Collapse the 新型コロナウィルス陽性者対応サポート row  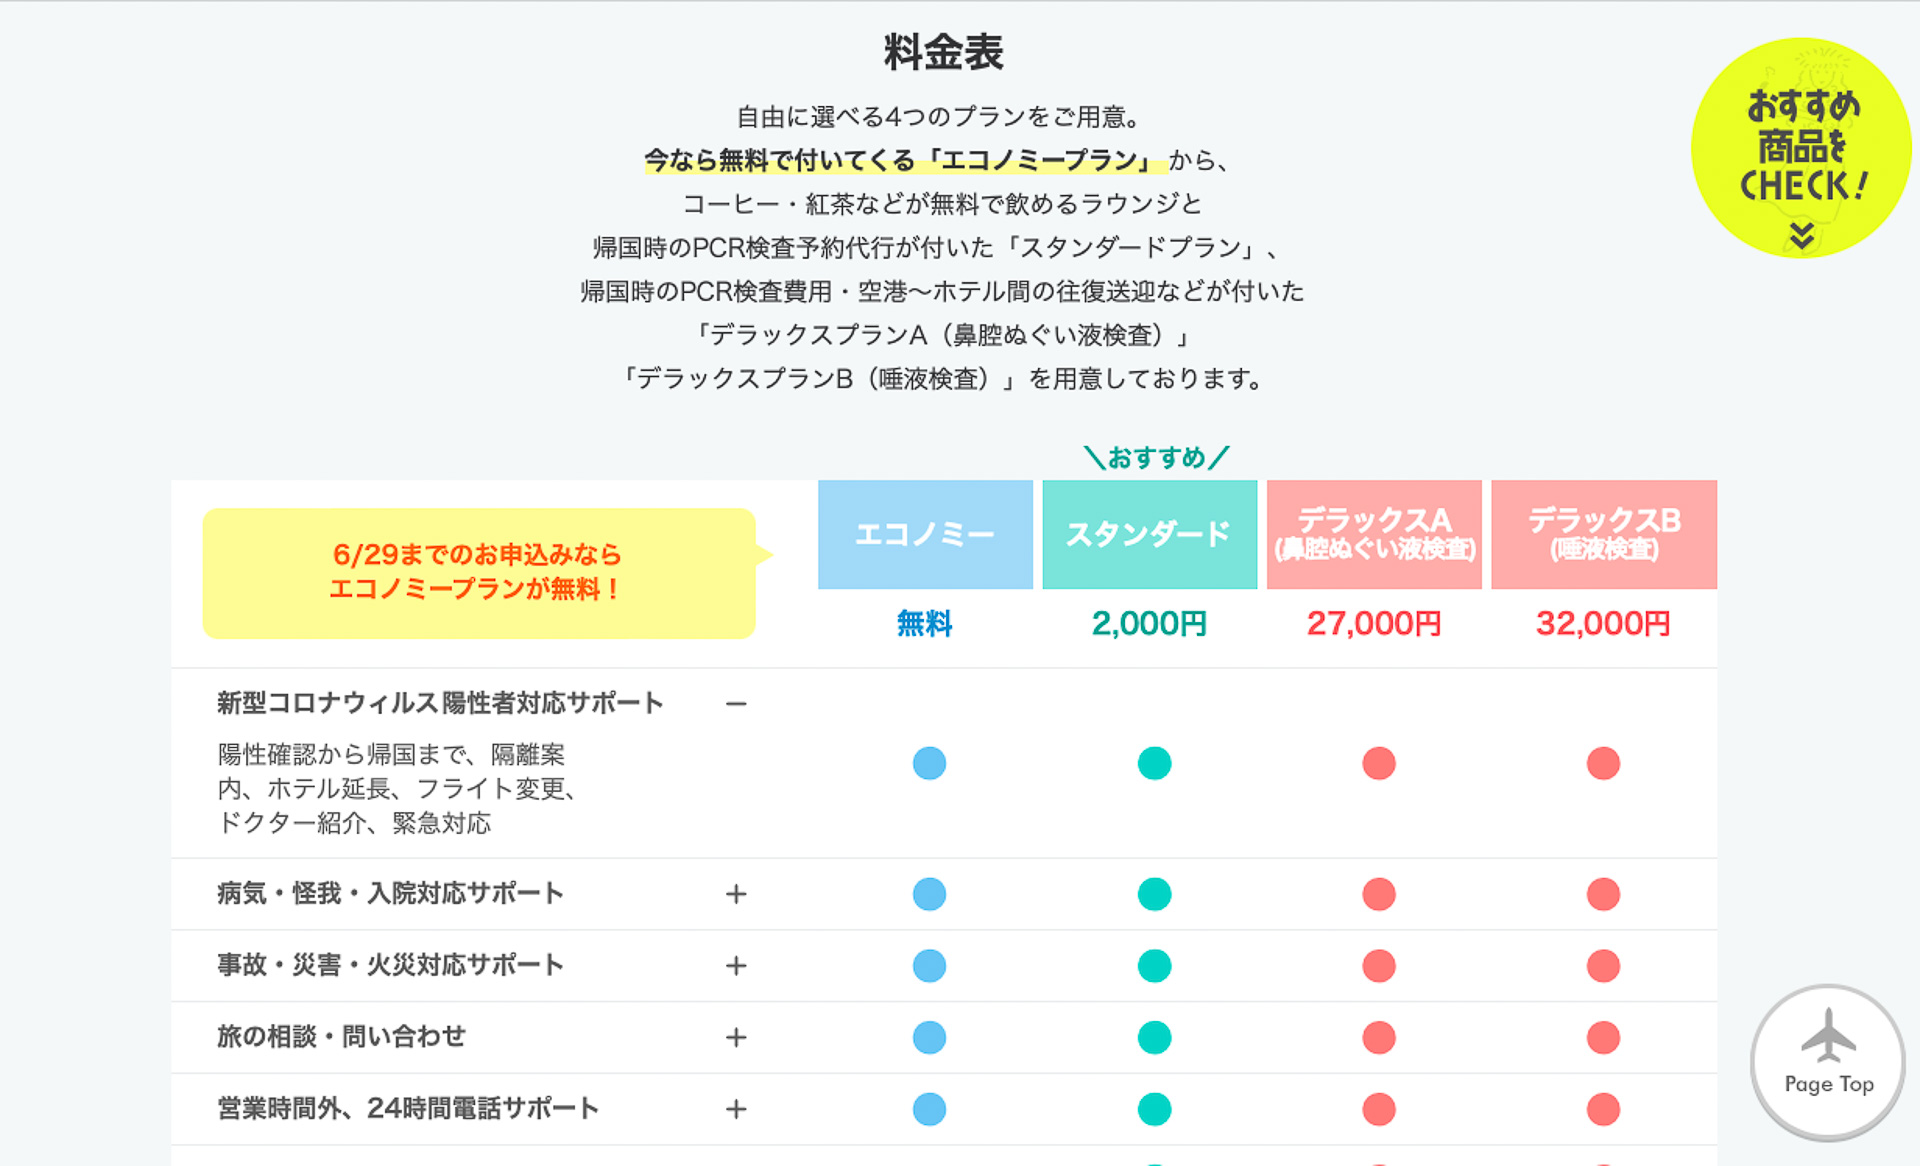738,703
